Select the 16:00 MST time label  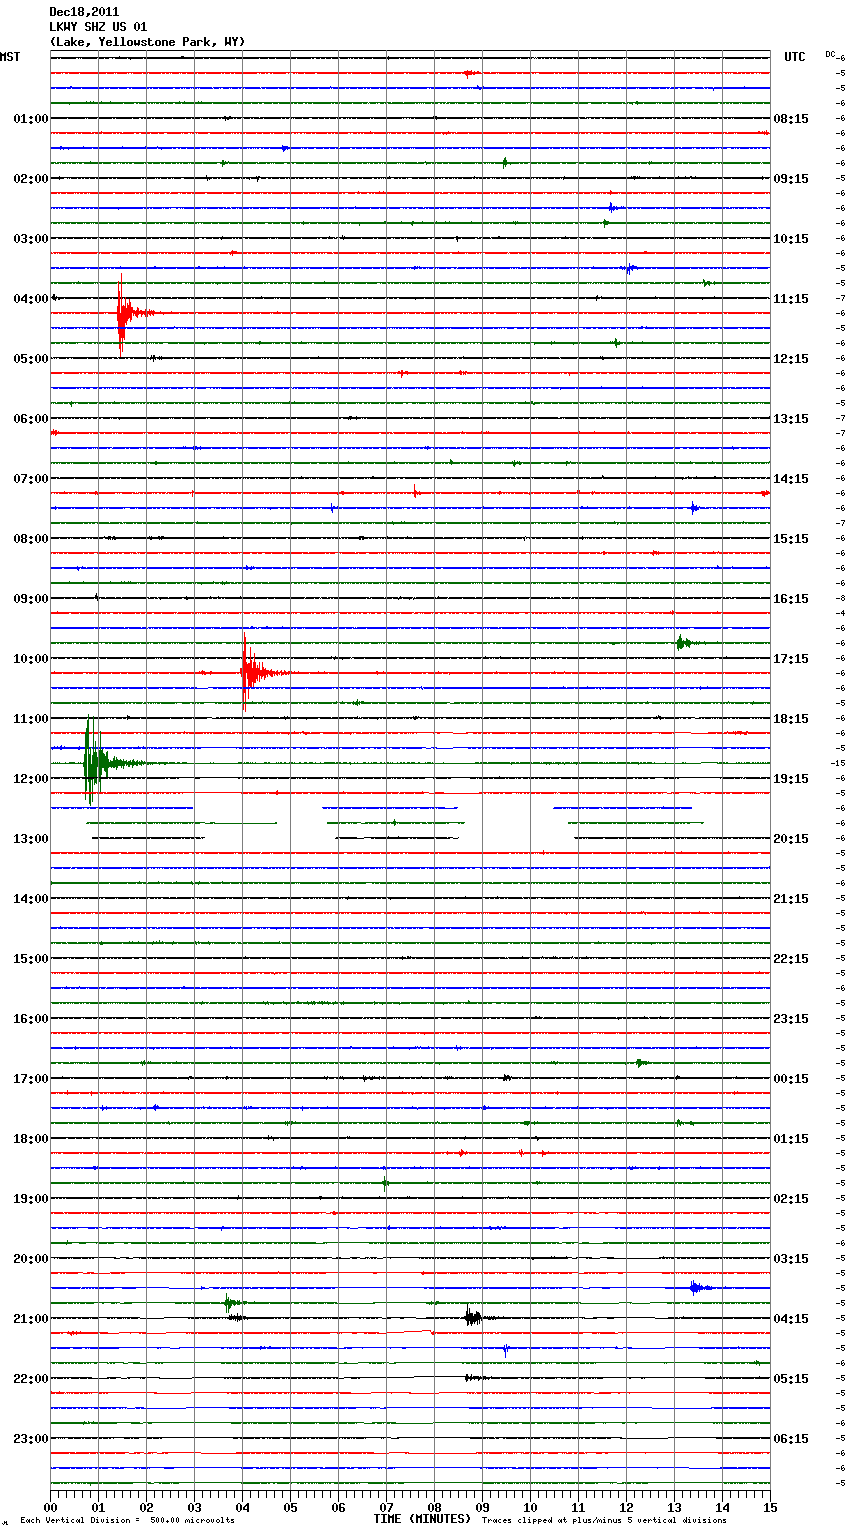coord(30,1019)
